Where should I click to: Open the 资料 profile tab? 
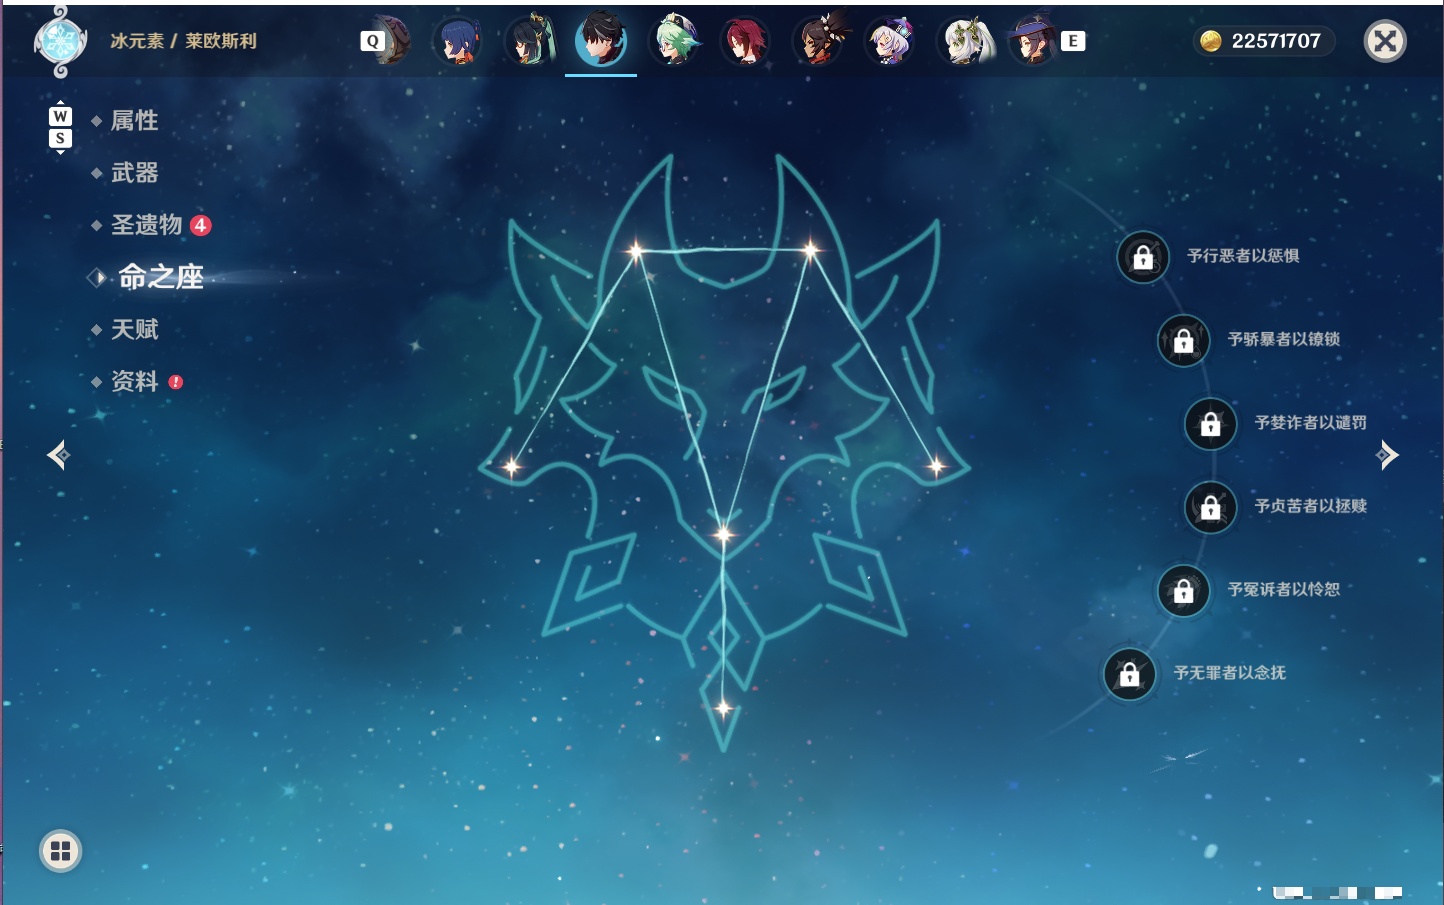[134, 381]
